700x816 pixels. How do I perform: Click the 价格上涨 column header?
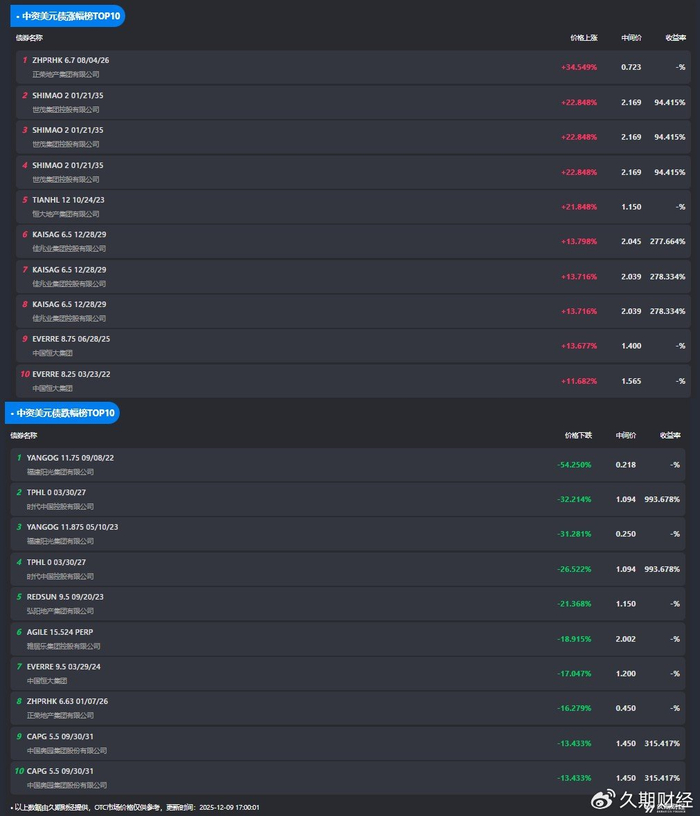click(583, 38)
